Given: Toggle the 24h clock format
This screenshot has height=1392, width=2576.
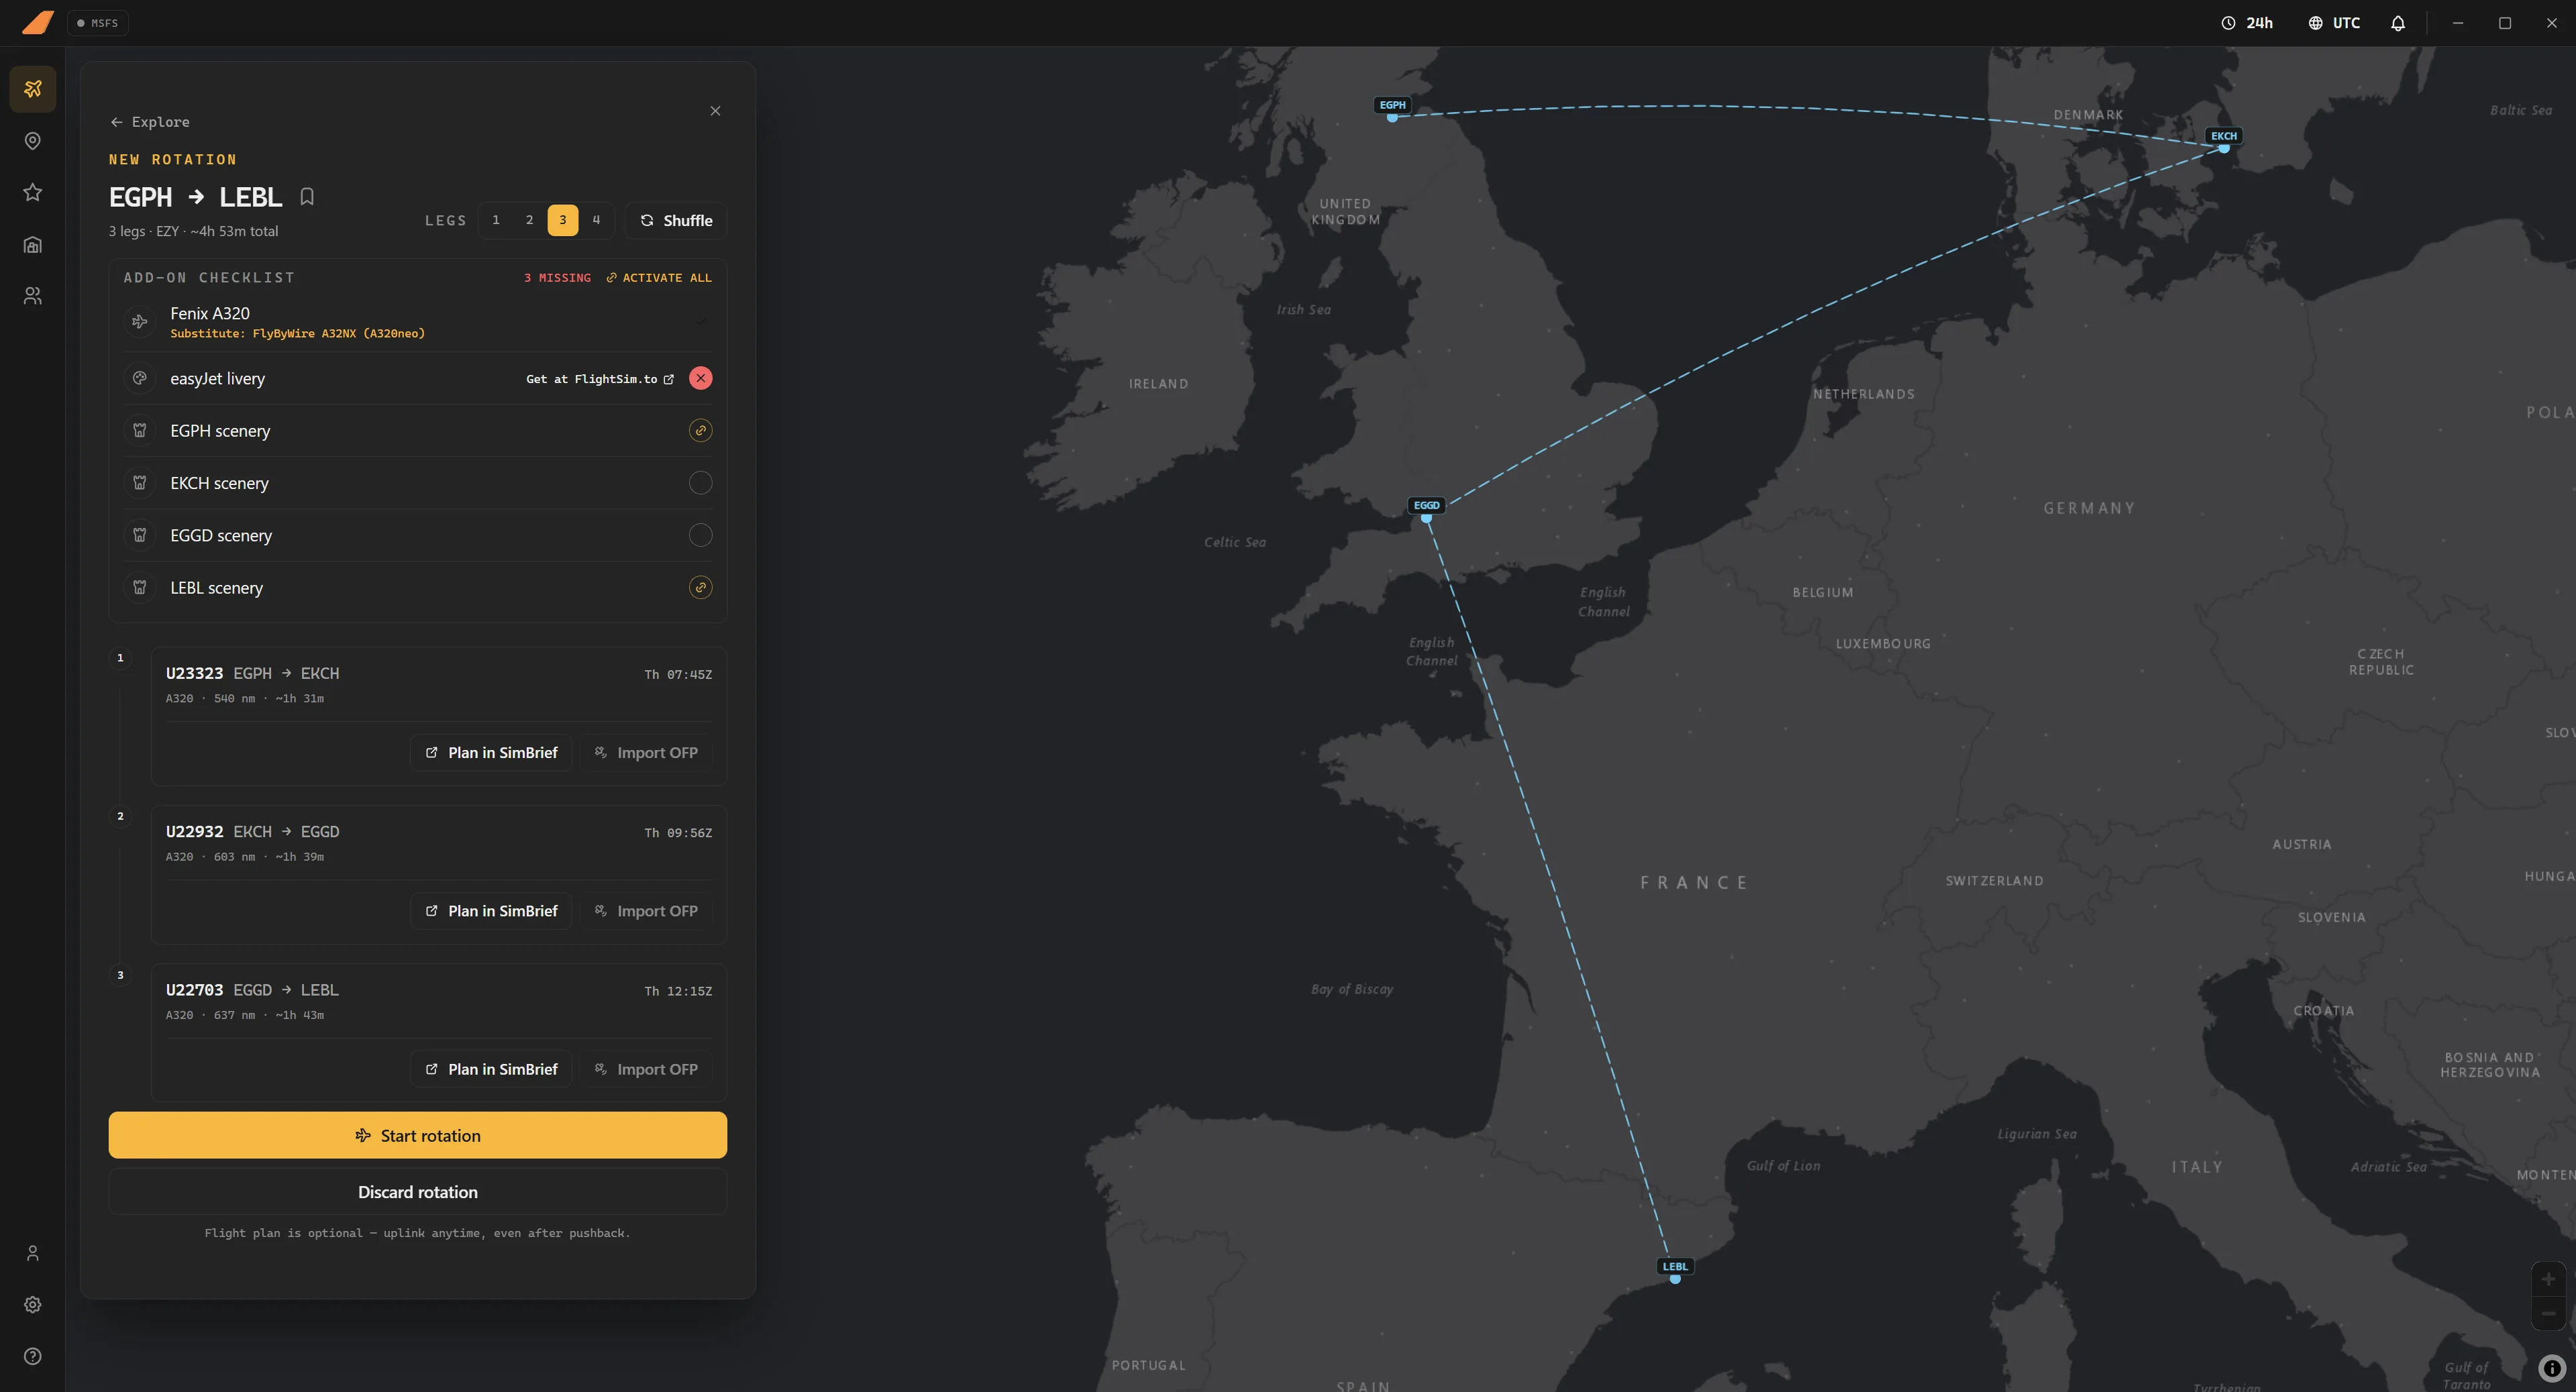Looking at the screenshot, I should click(x=2246, y=23).
